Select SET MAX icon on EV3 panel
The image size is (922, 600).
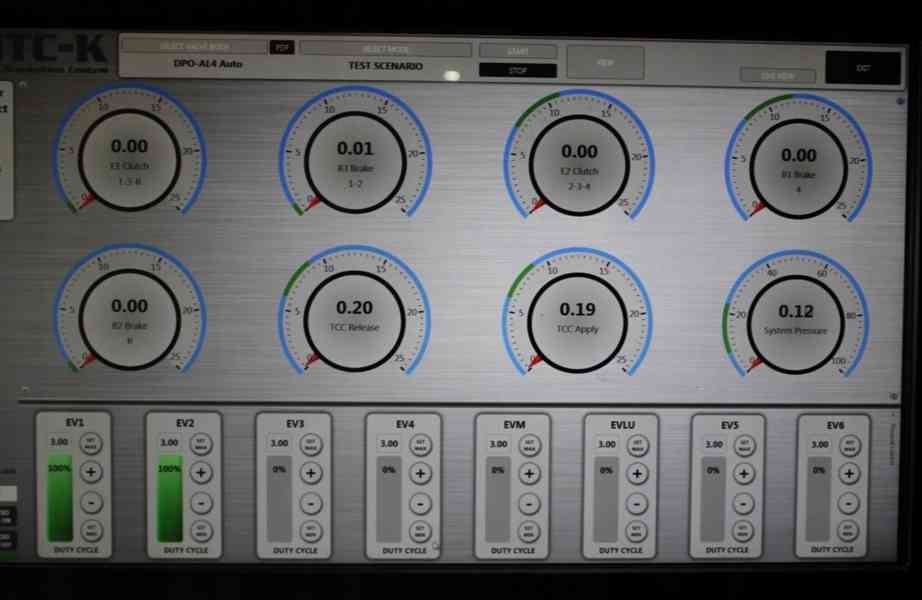coord(311,444)
